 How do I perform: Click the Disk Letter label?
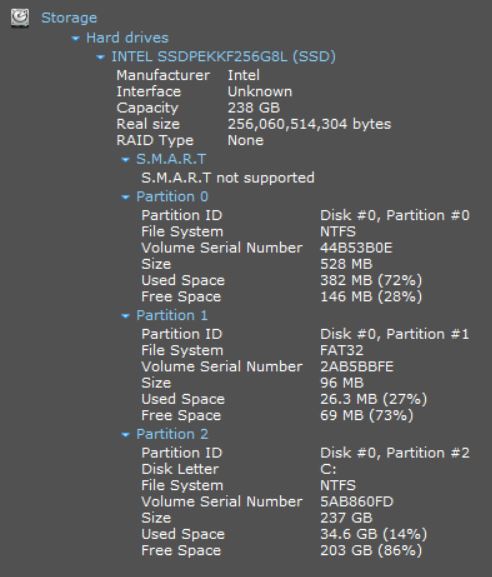coord(180,469)
